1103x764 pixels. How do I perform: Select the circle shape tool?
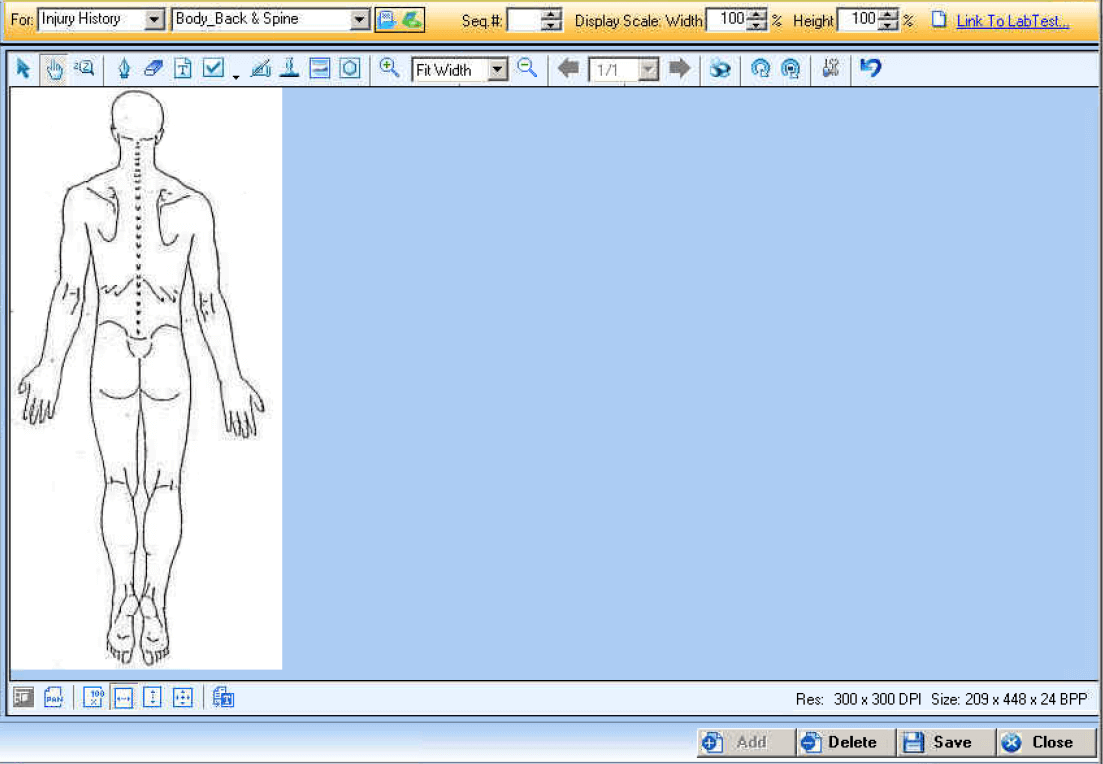(350, 69)
